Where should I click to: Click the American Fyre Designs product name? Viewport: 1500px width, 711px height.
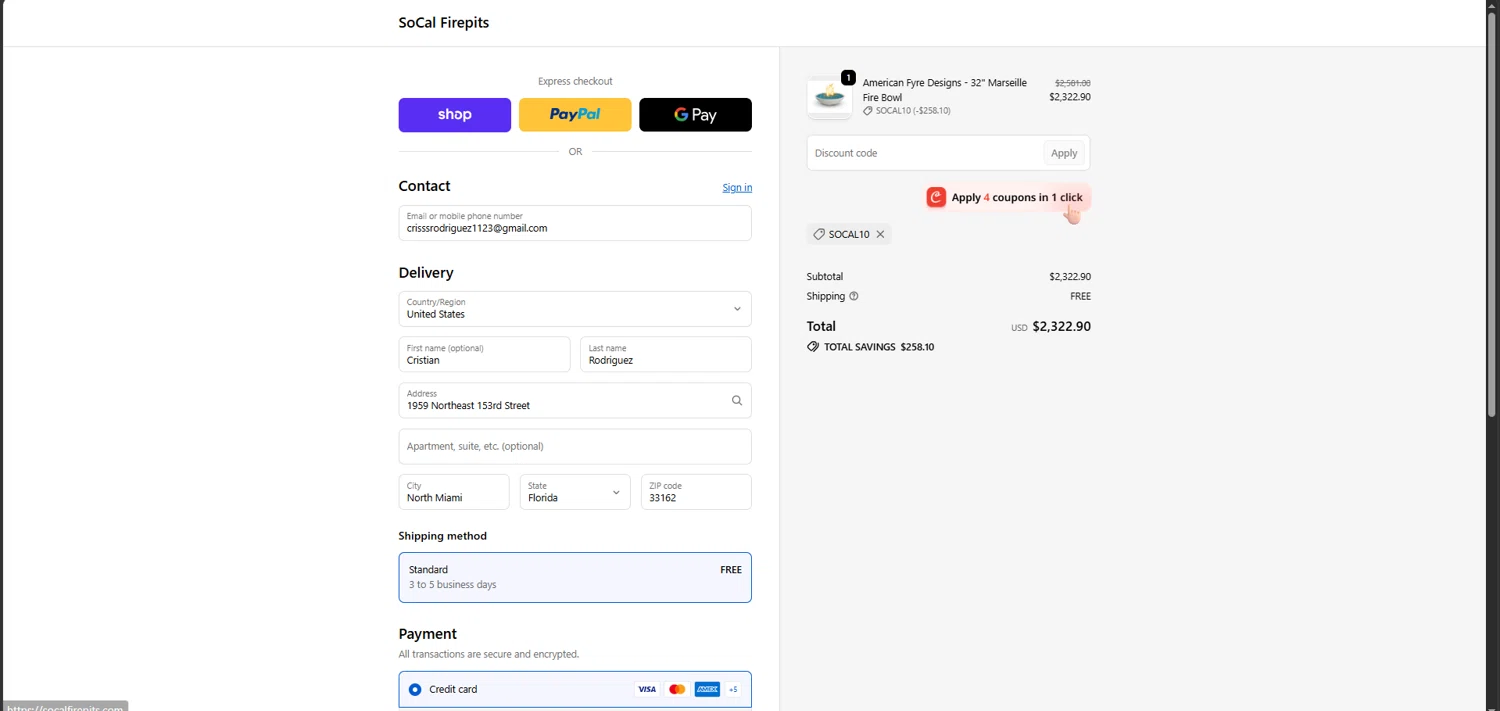tap(944, 90)
